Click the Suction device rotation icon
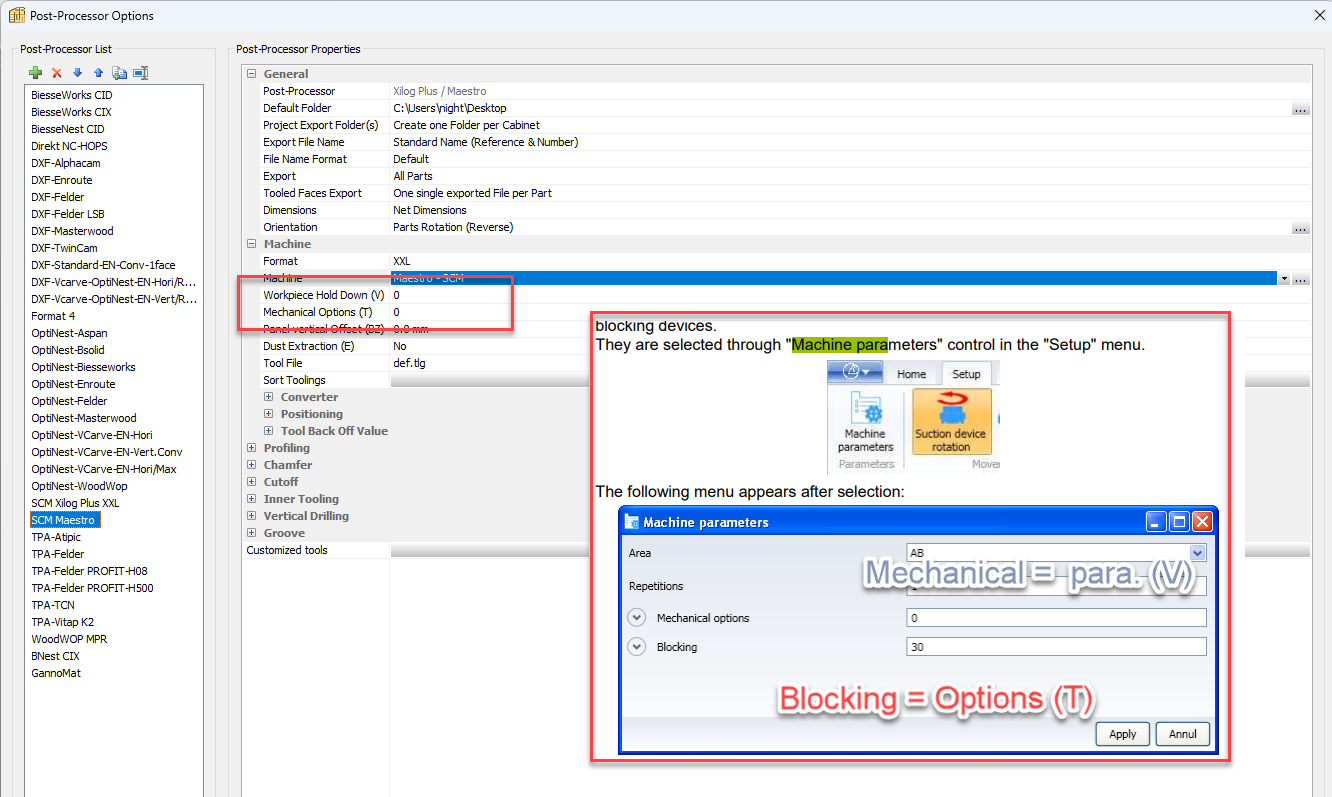The width and height of the screenshot is (1332, 797). (x=951, y=421)
